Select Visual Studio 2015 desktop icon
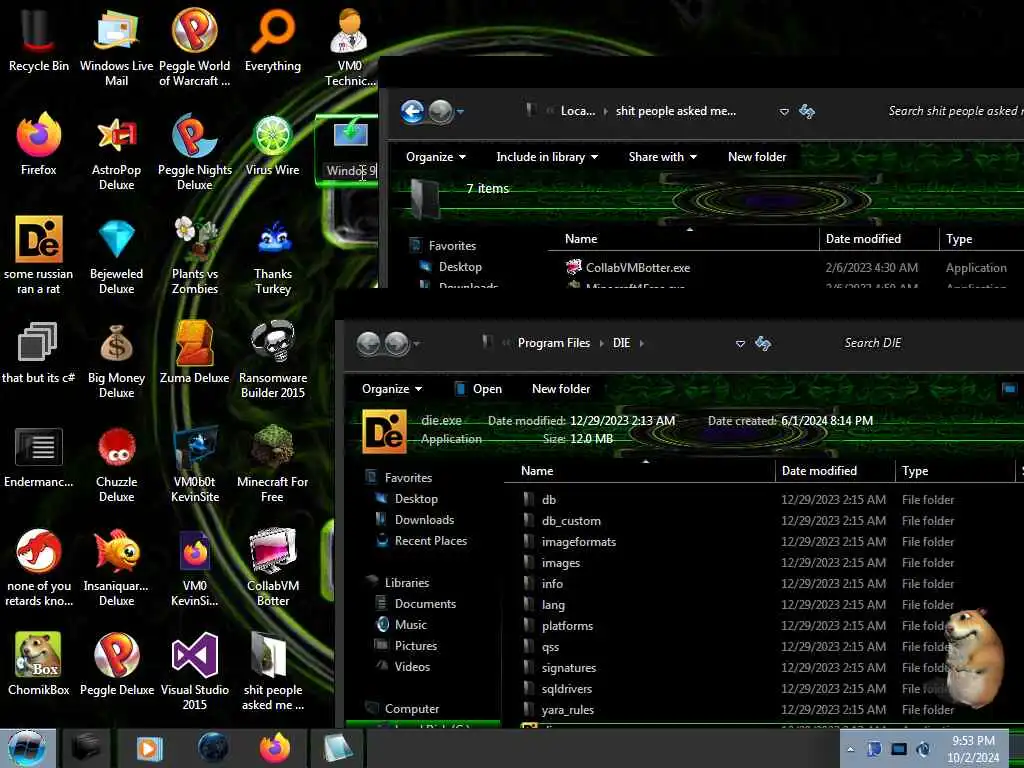Image resolution: width=1024 pixels, height=768 pixels. [x=195, y=671]
